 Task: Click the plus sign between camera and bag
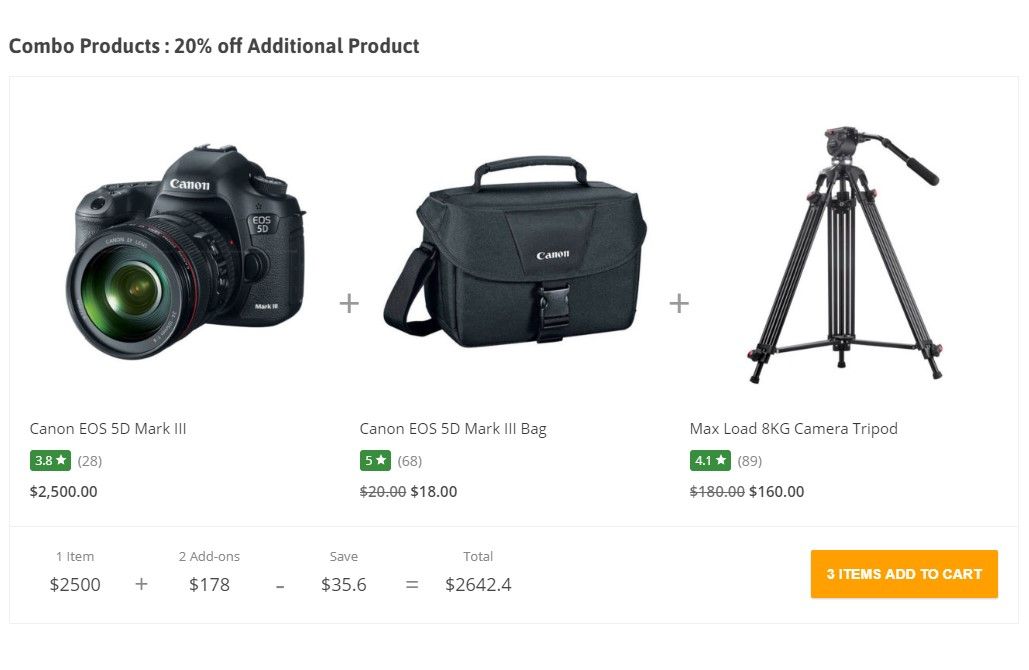click(x=348, y=303)
